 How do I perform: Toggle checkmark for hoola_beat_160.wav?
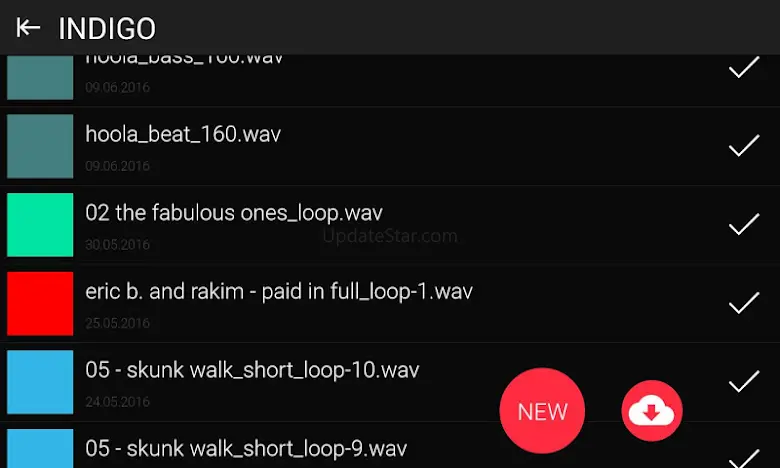pos(744,146)
